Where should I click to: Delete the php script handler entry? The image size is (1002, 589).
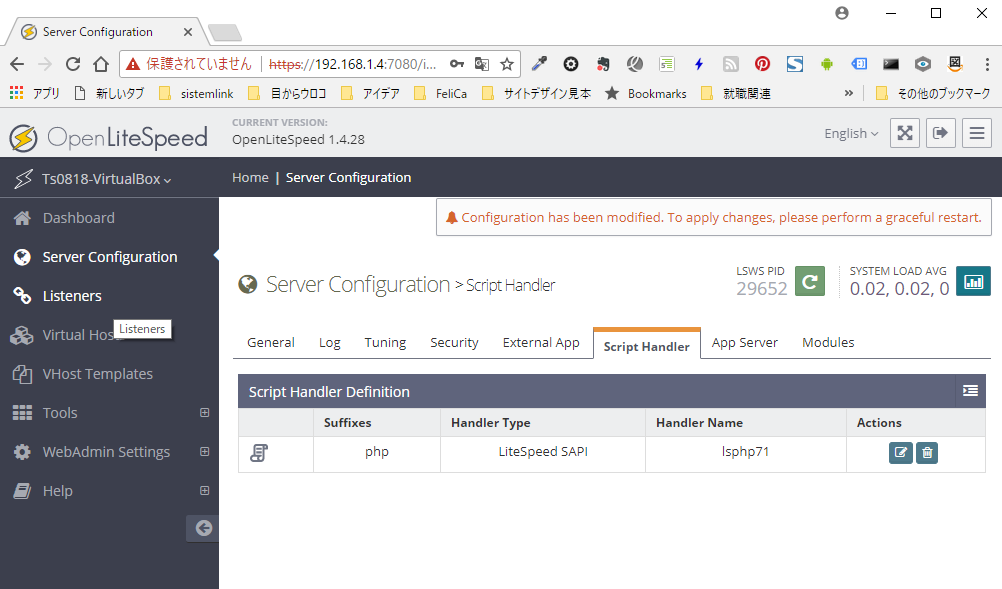927,453
